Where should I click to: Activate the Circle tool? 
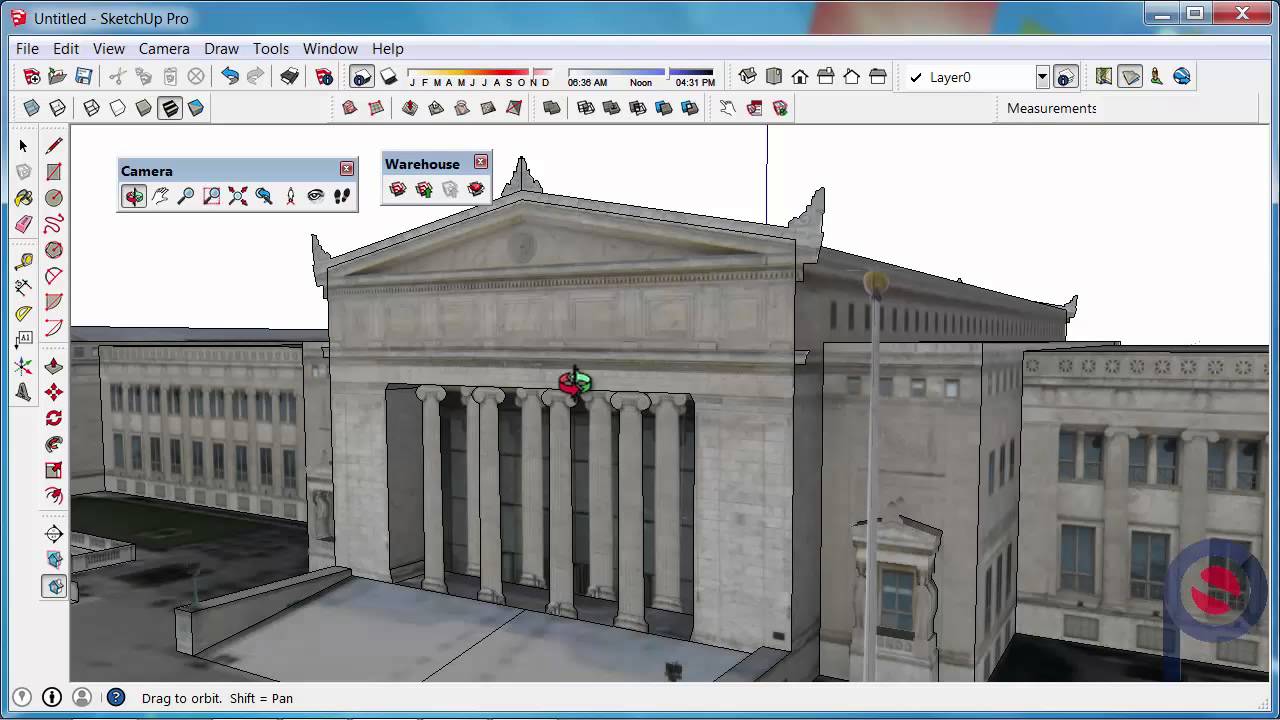click(x=54, y=198)
